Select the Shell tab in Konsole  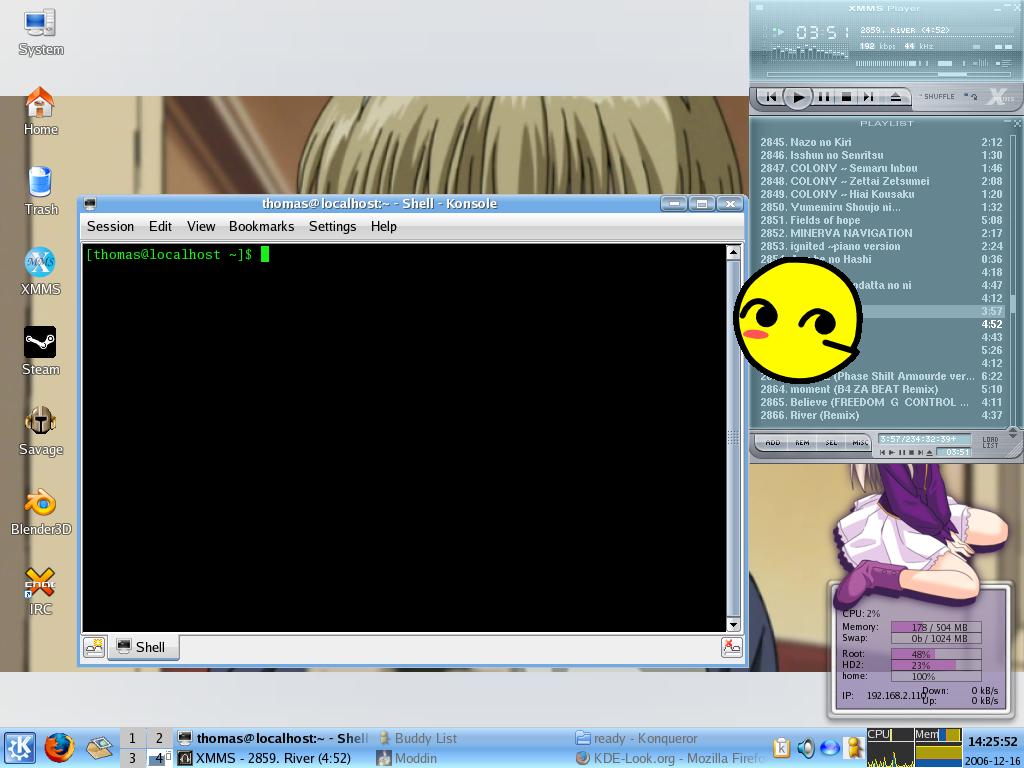(142, 647)
